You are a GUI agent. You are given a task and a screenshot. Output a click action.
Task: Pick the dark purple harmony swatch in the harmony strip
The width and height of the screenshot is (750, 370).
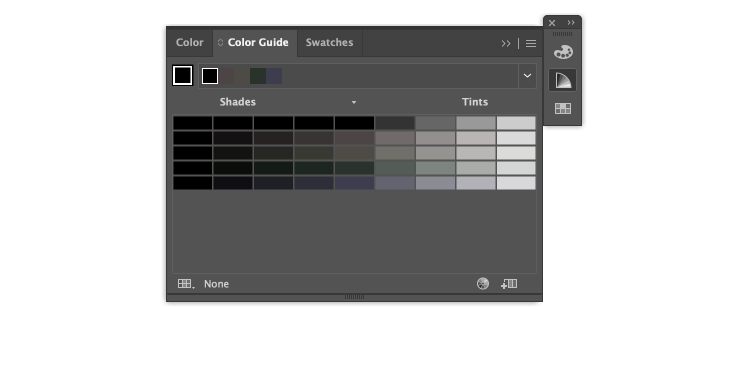pos(274,76)
